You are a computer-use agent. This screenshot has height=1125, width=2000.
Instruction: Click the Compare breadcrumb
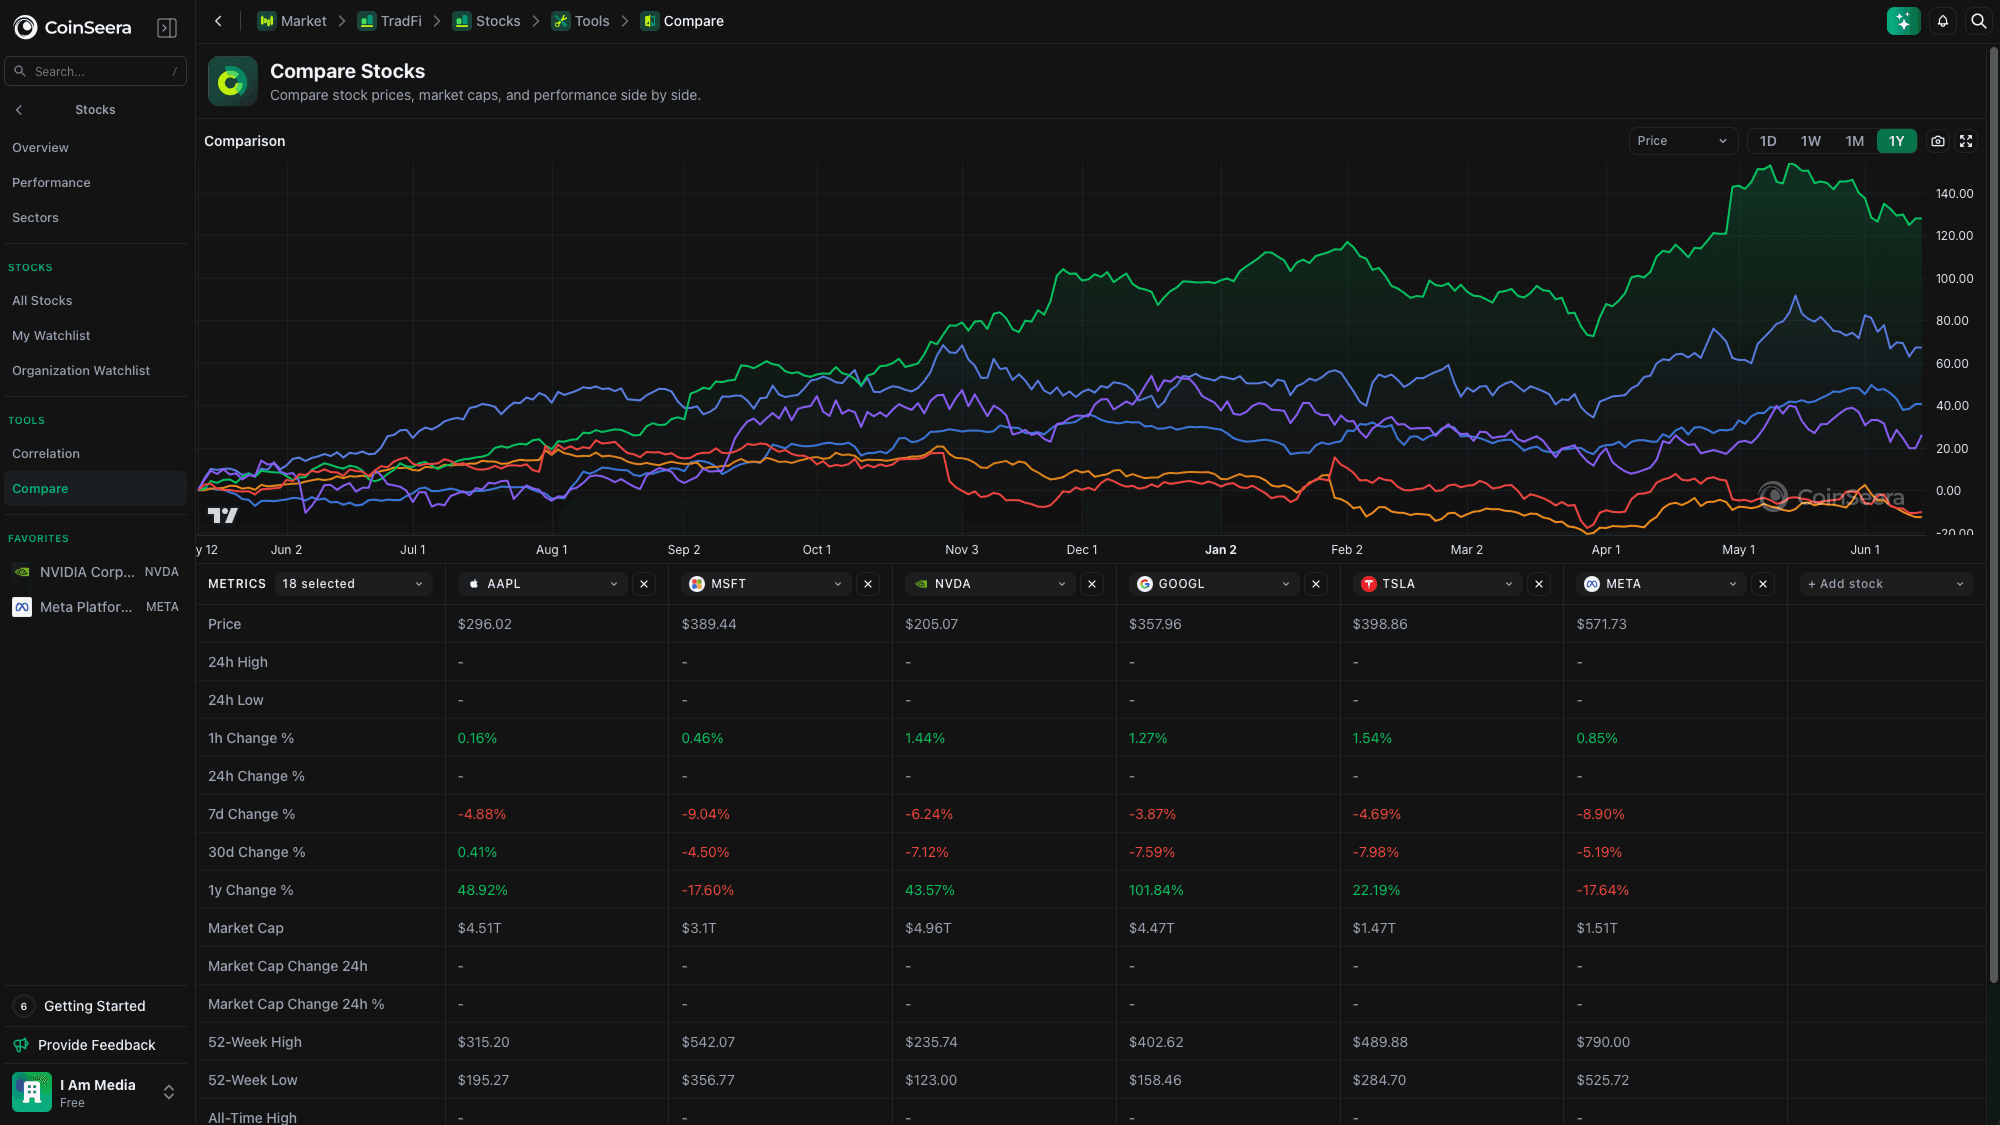[682, 21]
